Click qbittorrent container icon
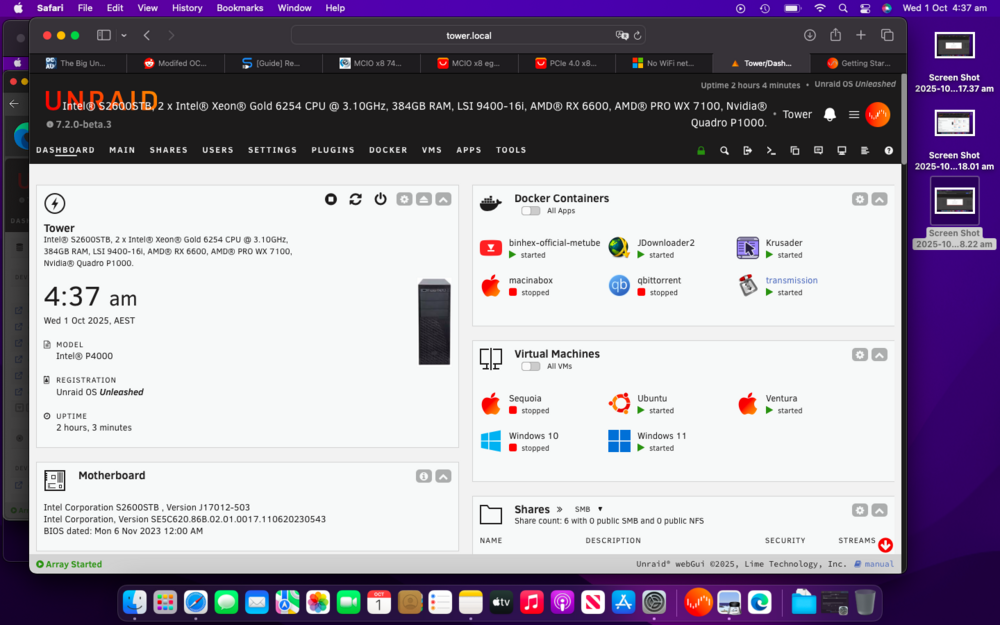 (619, 286)
